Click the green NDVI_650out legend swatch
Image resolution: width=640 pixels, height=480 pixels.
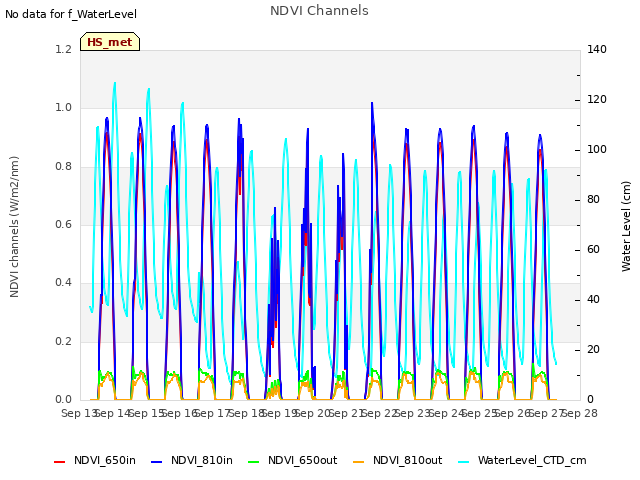click(x=254, y=462)
